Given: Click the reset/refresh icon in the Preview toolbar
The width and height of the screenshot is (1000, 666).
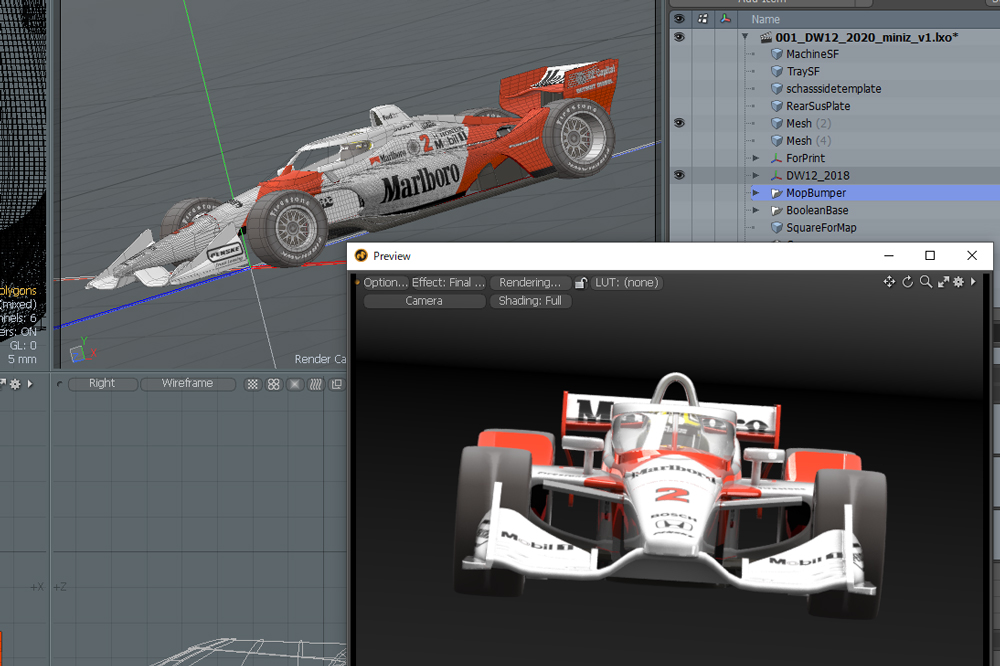Looking at the screenshot, I should 908,282.
